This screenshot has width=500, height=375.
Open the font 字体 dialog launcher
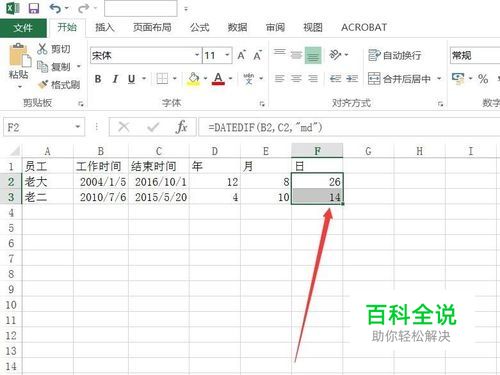point(262,104)
